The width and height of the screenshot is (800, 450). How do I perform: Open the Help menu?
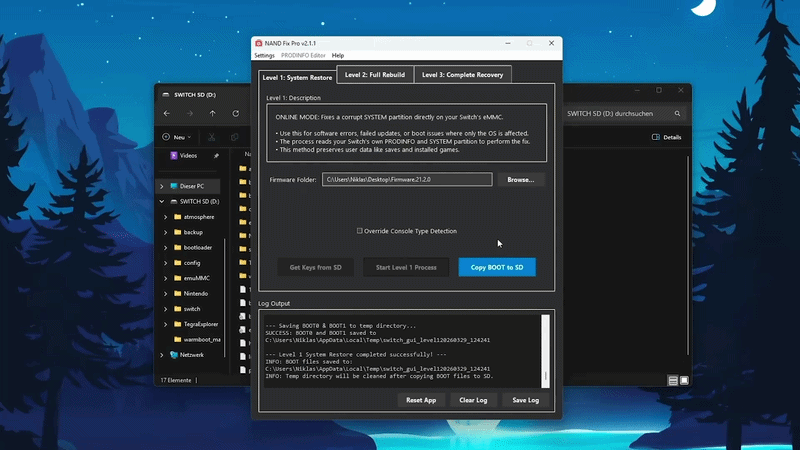coord(338,55)
